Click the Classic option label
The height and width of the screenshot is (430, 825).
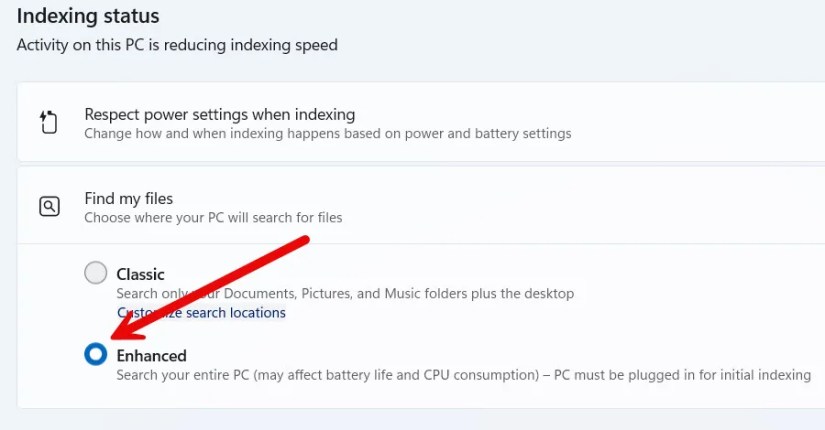140,274
